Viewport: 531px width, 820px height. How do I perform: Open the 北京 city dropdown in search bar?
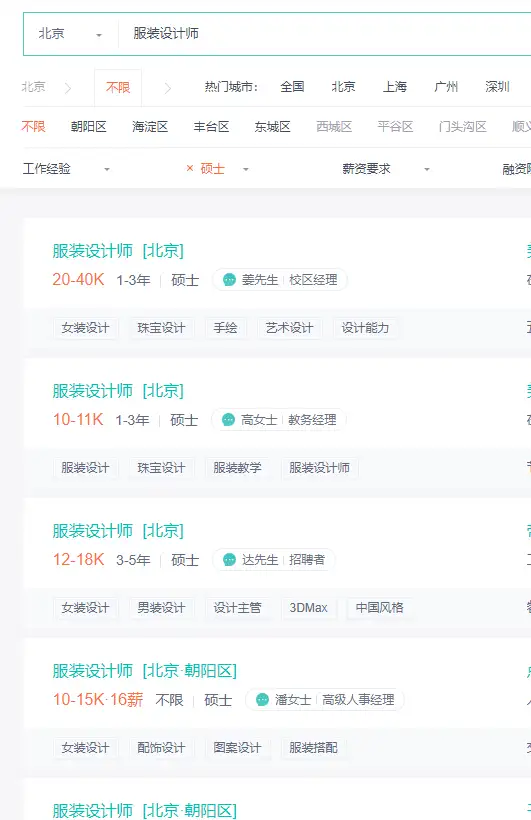click(70, 34)
